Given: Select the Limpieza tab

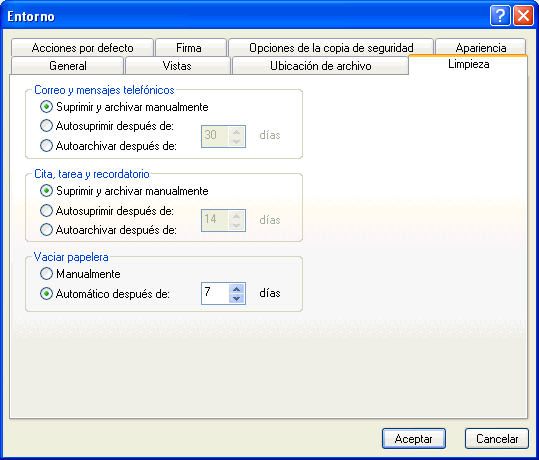Looking at the screenshot, I should coord(468,64).
